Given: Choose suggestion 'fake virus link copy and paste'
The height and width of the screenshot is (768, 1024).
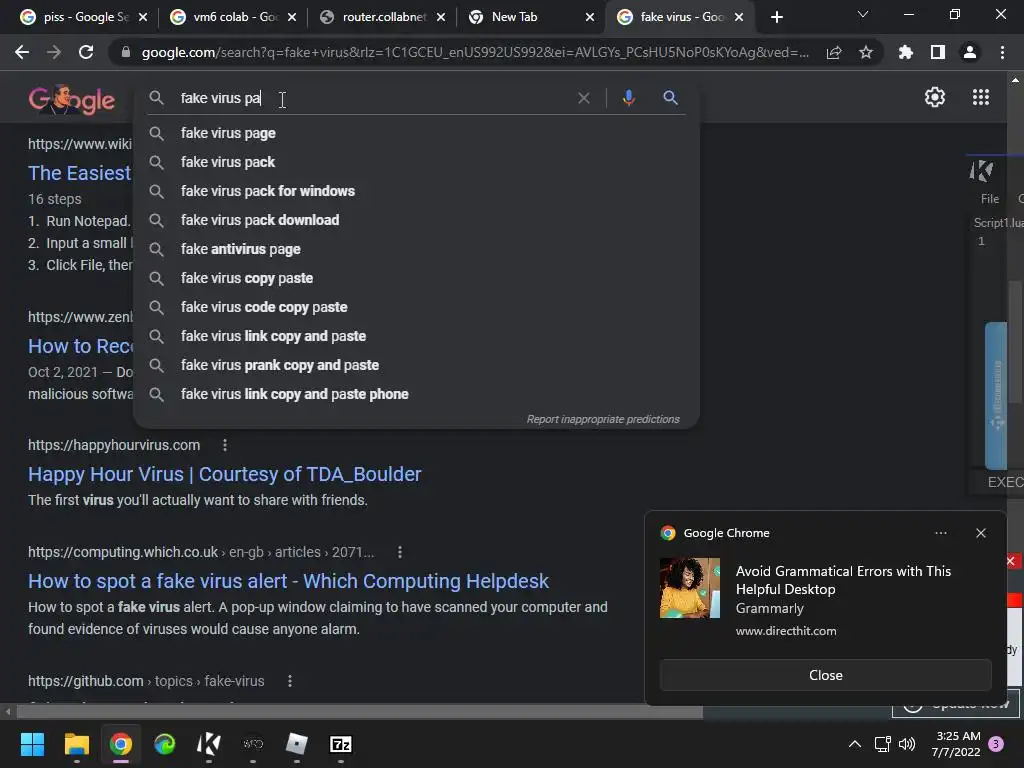Looking at the screenshot, I should pyautogui.click(x=417, y=336).
